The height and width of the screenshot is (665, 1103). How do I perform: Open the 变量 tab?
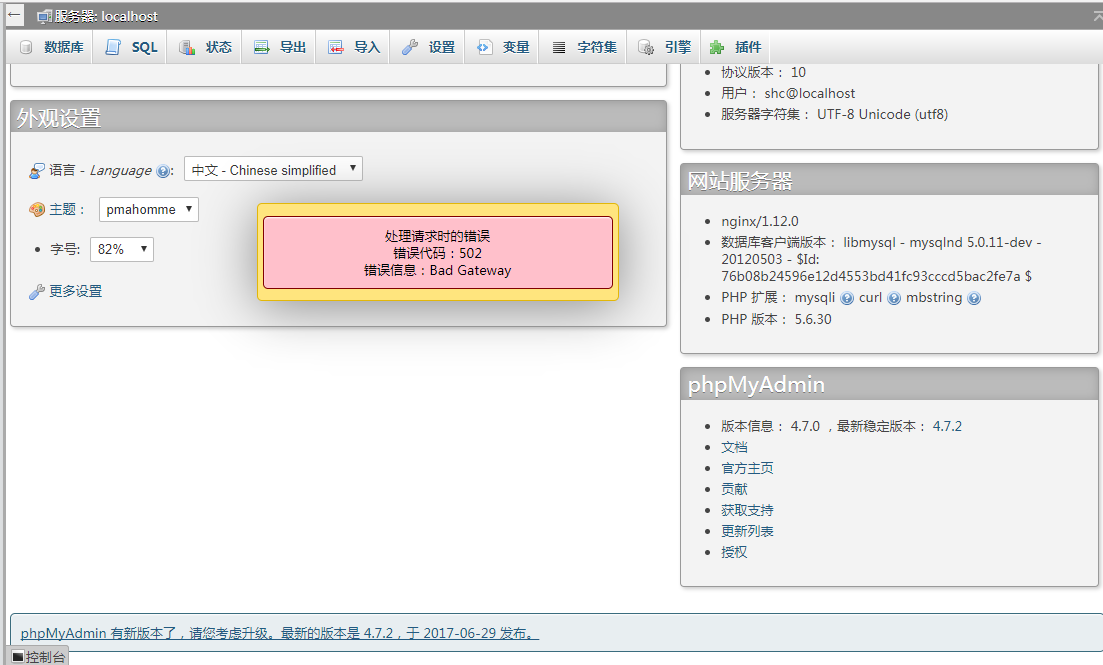click(502, 47)
